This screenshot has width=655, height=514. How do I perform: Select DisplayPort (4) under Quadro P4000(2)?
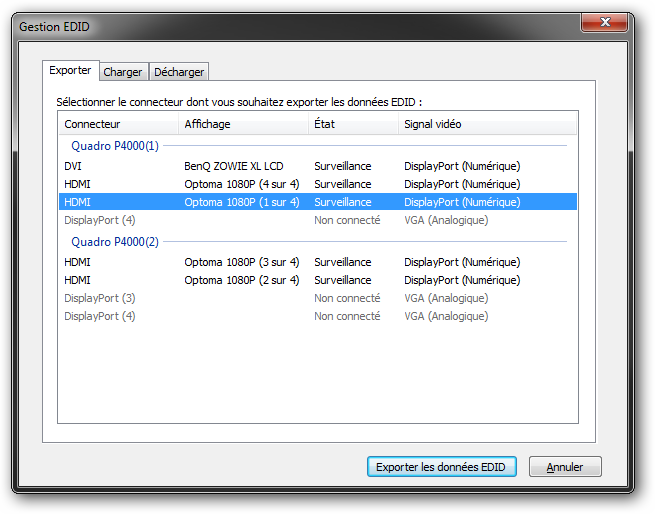pos(100,316)
